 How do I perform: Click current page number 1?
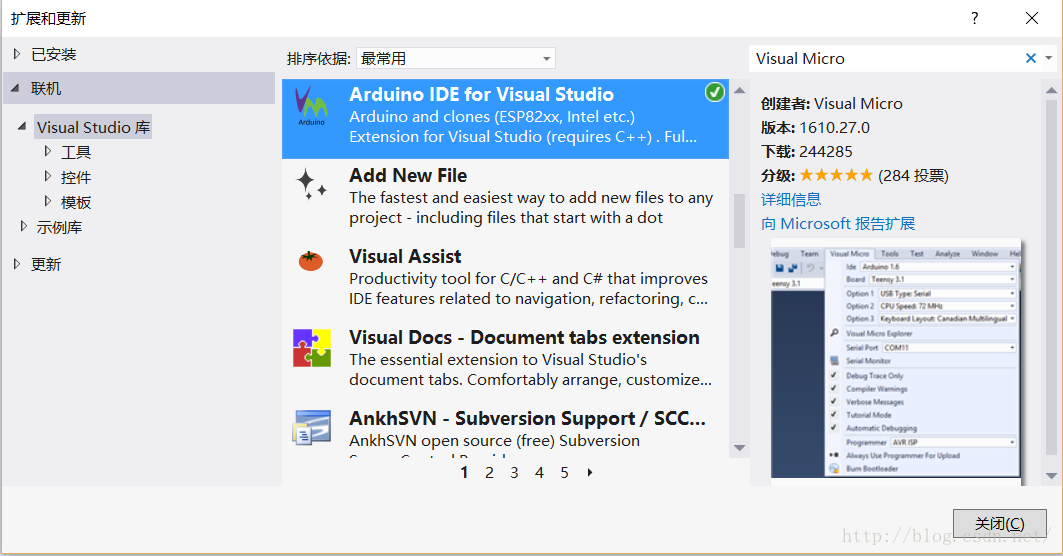click(x=464, y=473)
